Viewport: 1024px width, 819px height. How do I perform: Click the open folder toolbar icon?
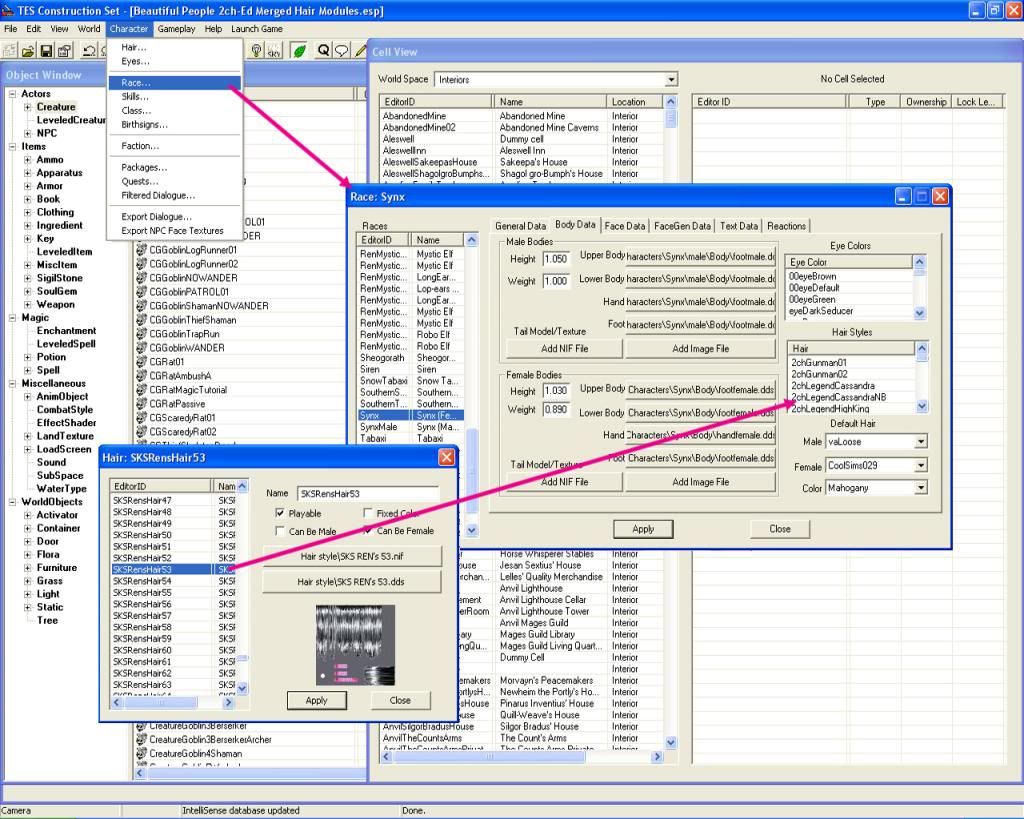coord(27,50)
